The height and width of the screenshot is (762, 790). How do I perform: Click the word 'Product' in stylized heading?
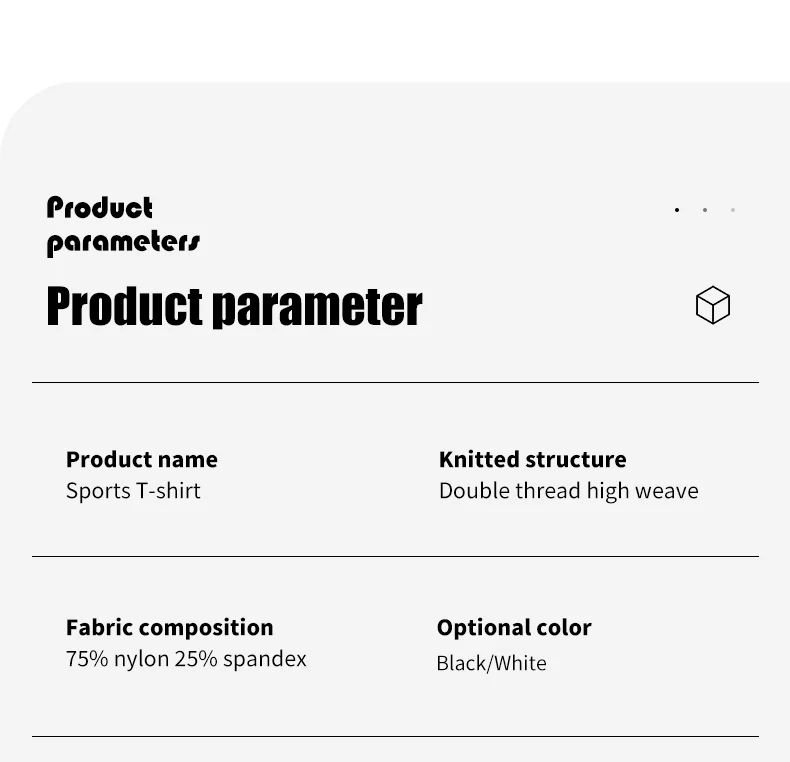click(100, 208)
